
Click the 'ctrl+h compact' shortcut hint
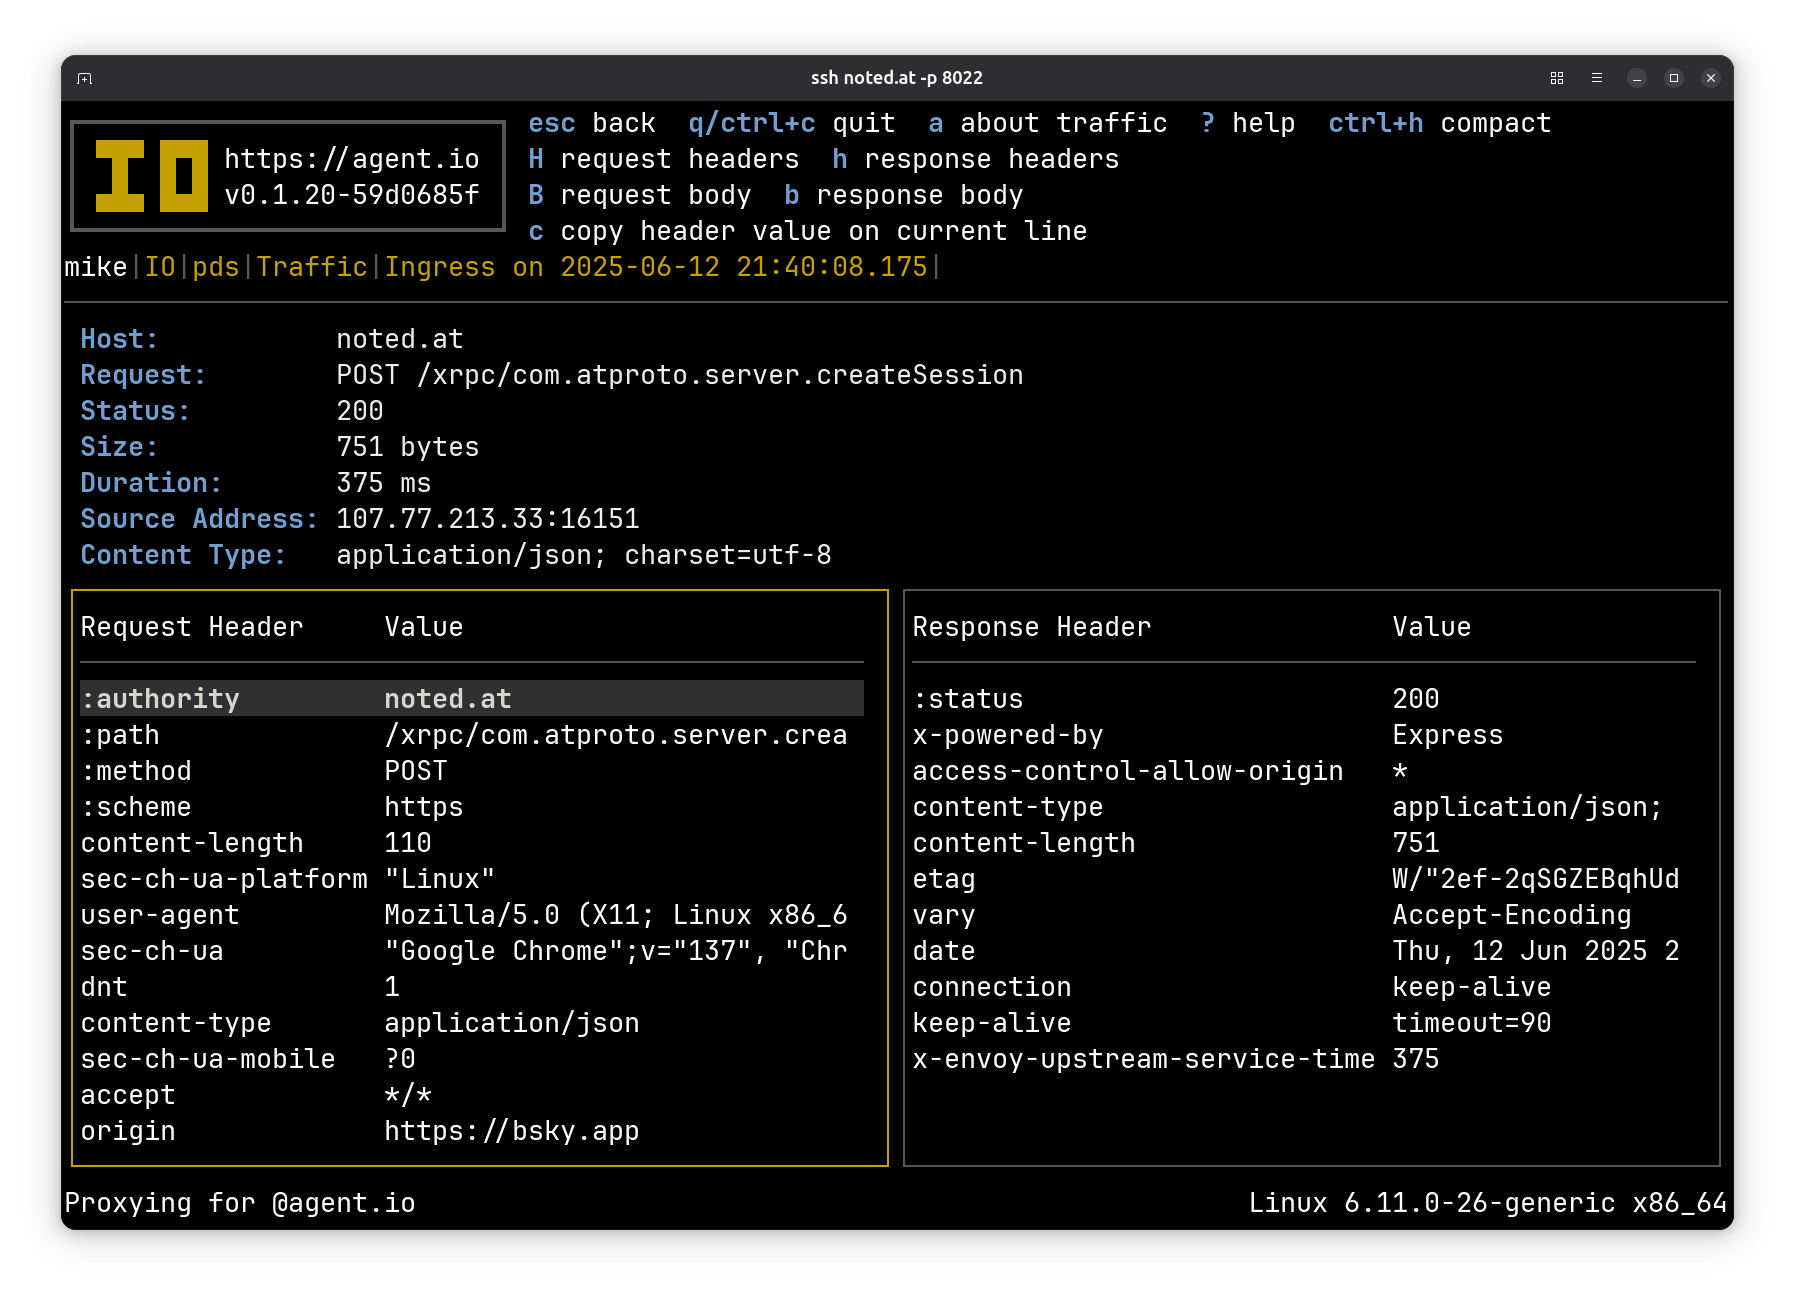(1440, 123)
